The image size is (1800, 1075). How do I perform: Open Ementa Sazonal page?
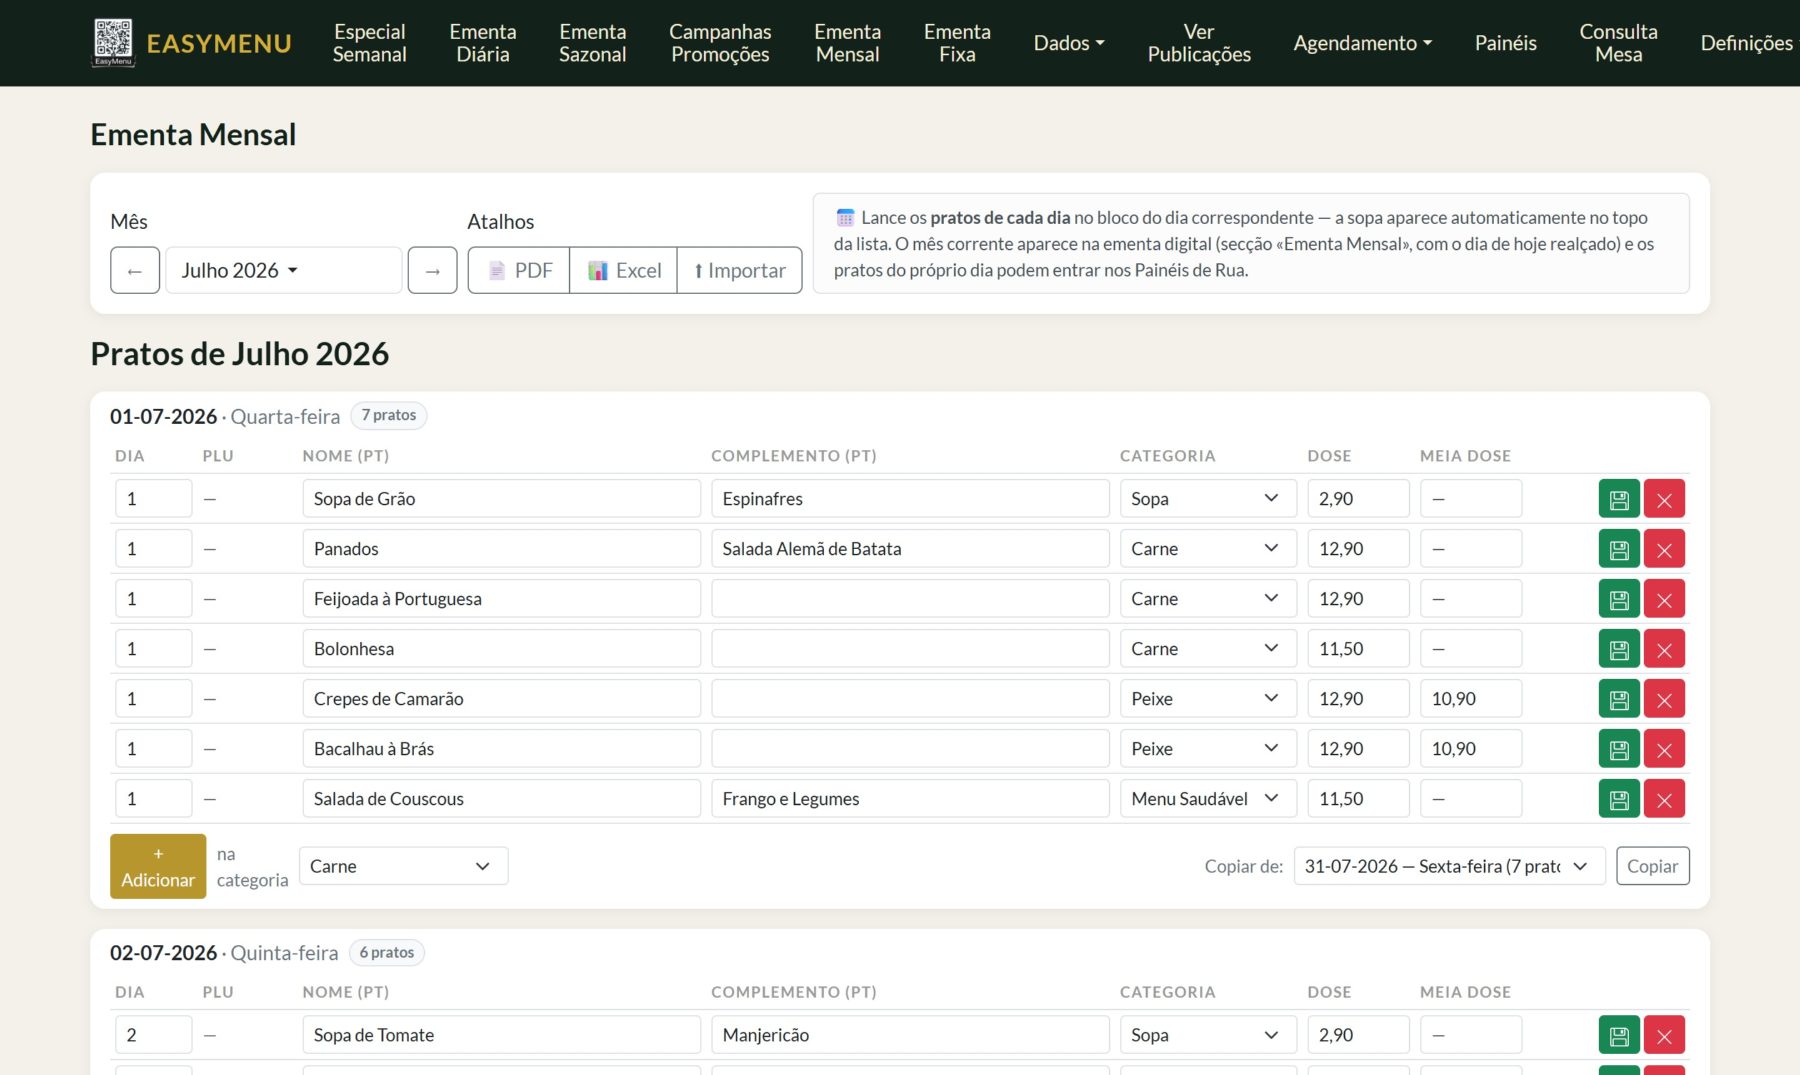592,43
